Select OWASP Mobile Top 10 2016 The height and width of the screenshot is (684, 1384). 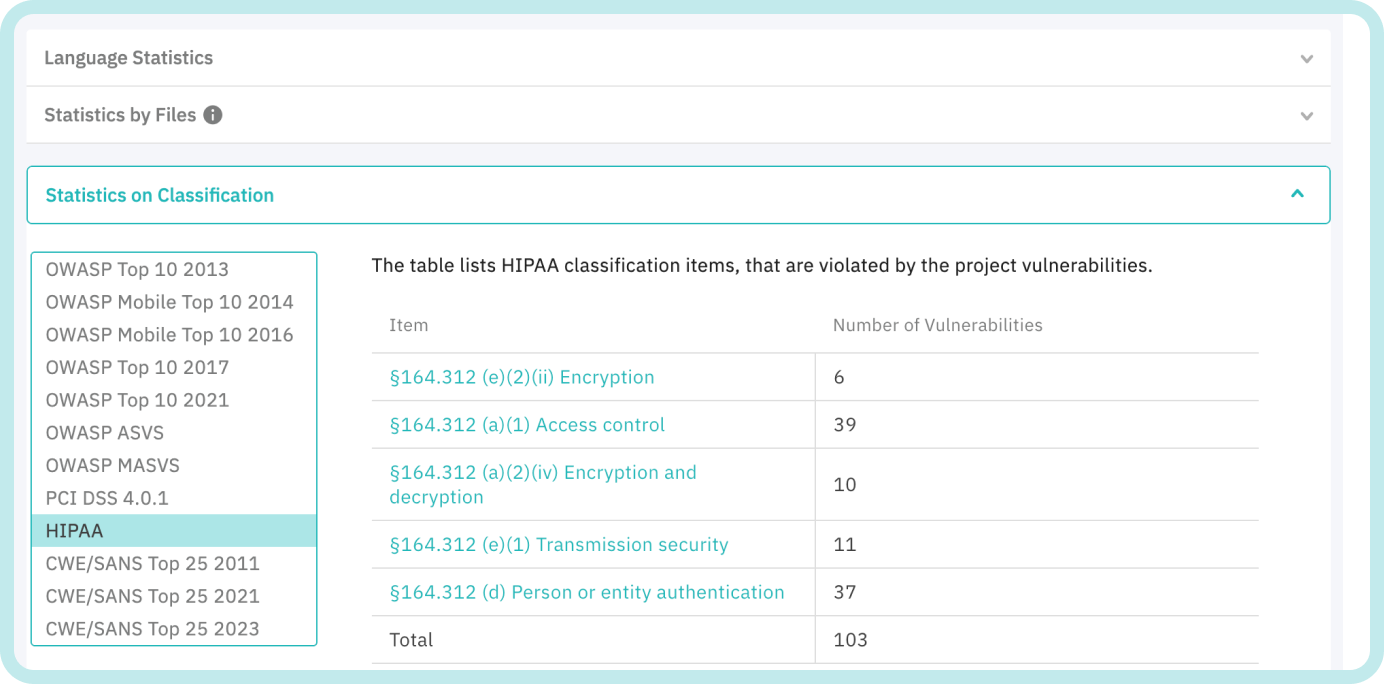coord(174,335)
